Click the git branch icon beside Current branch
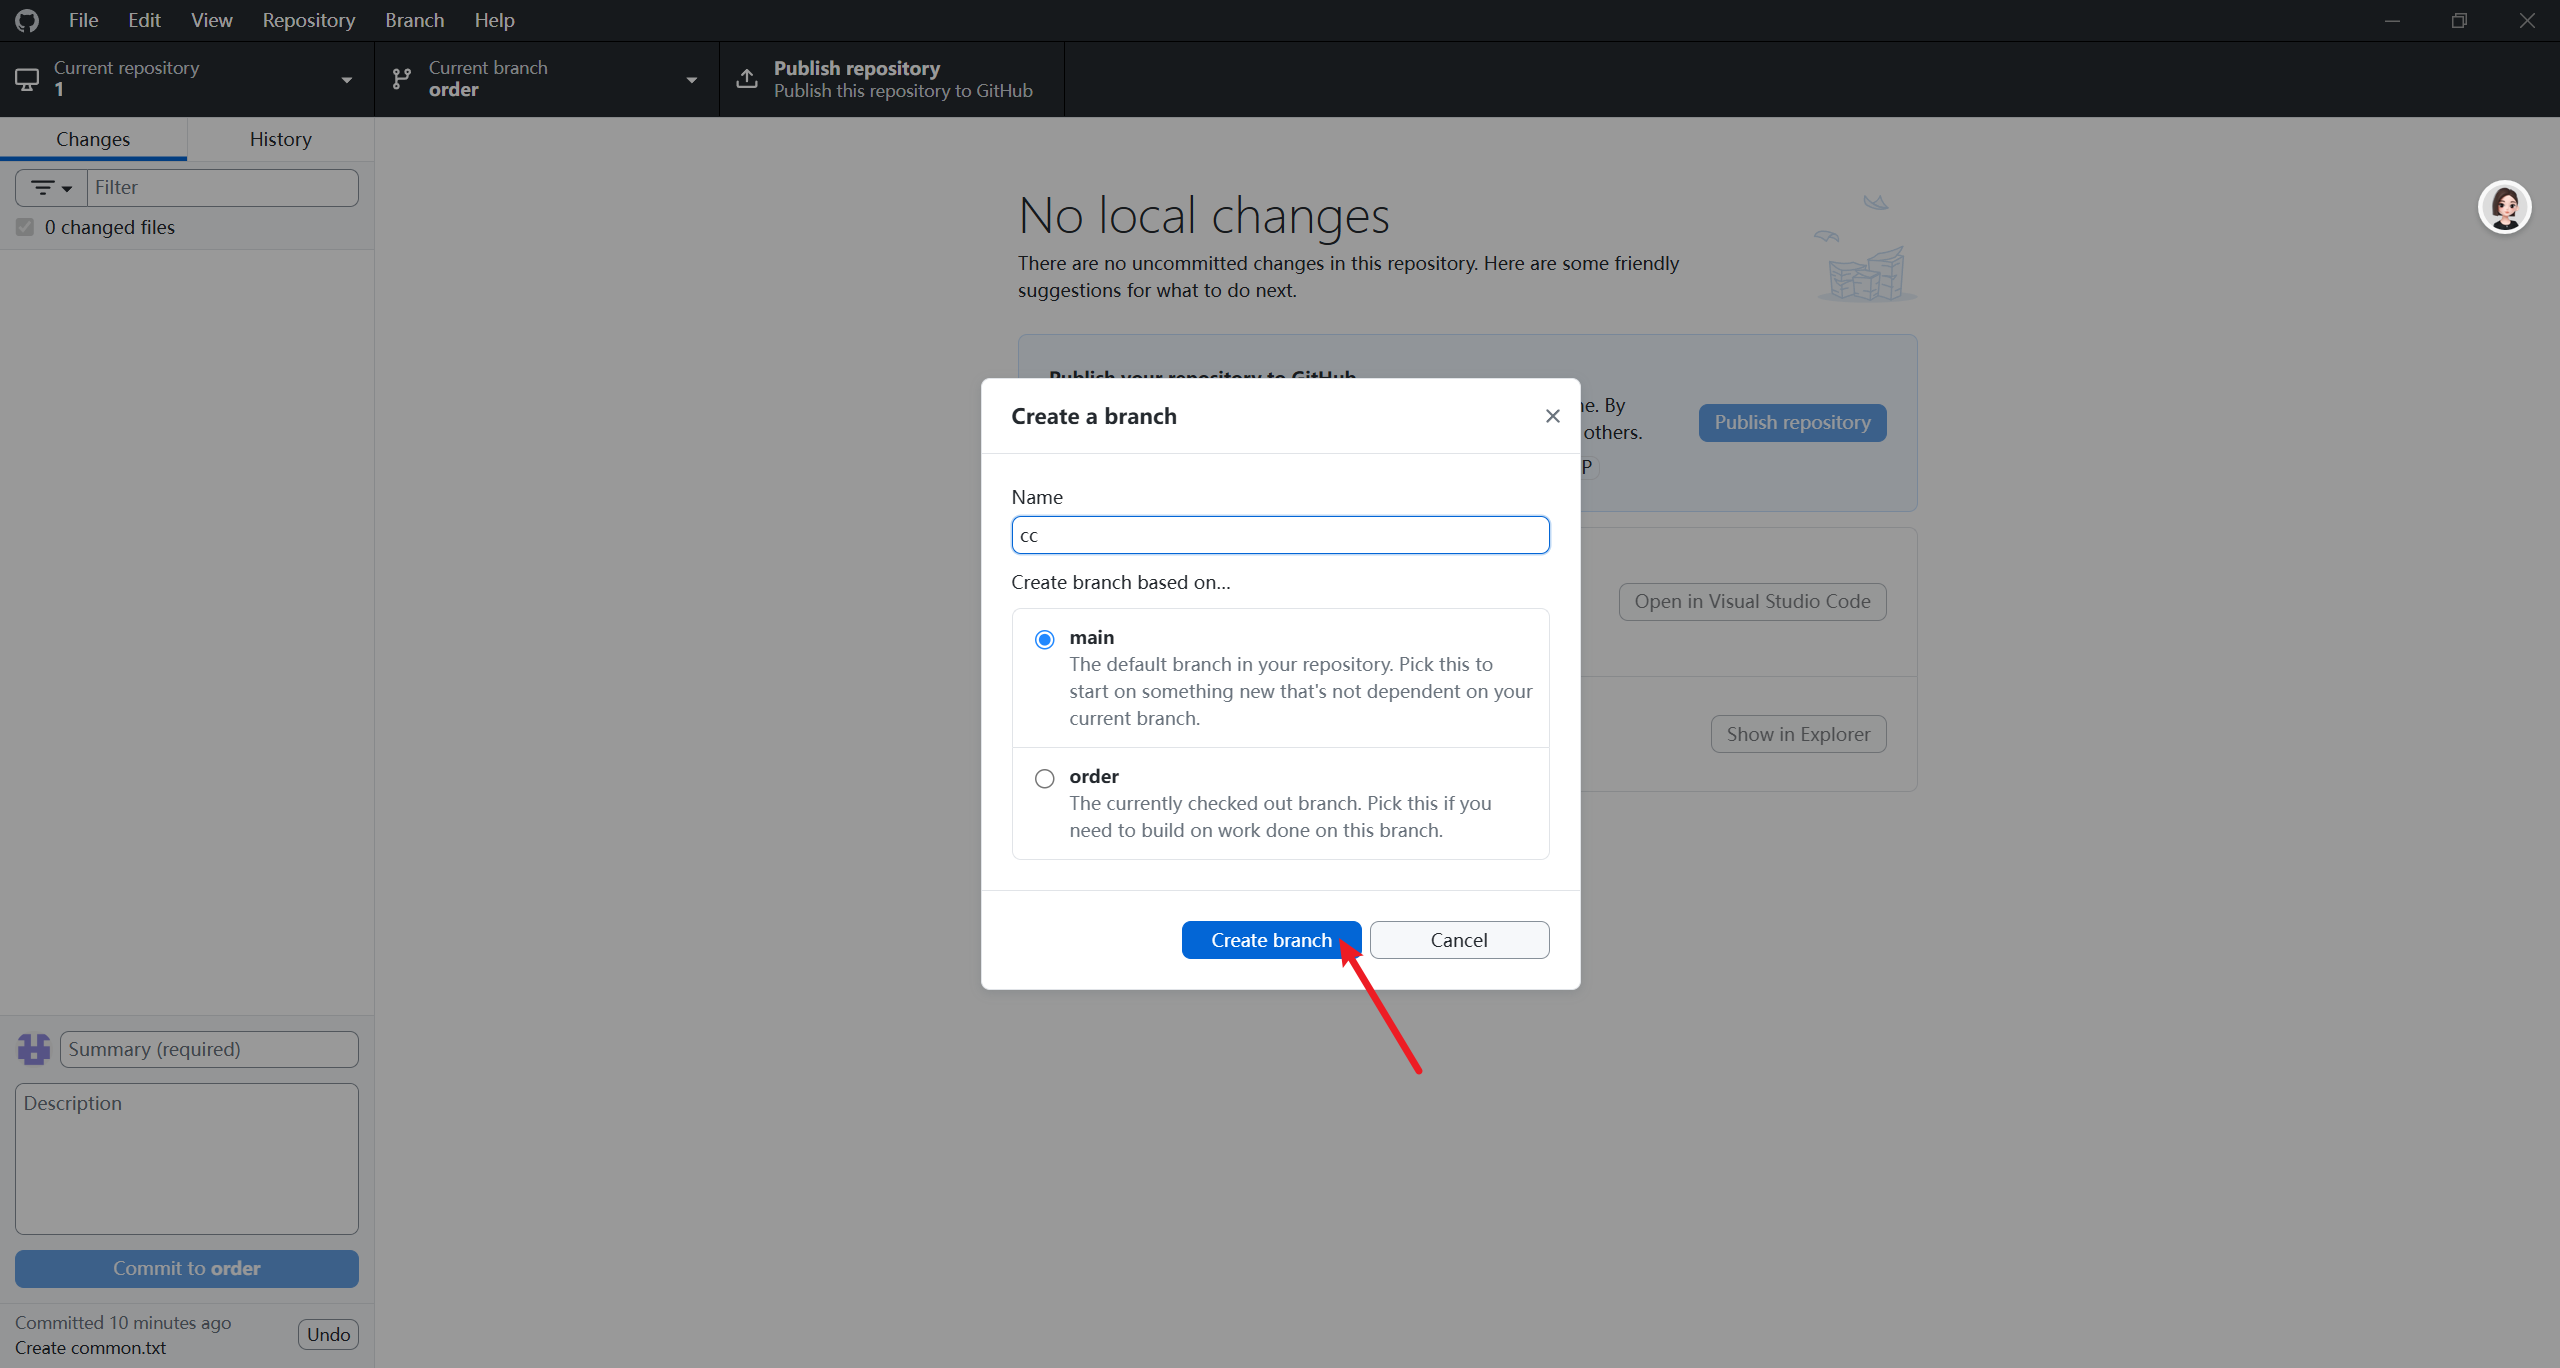 point(402,79)
